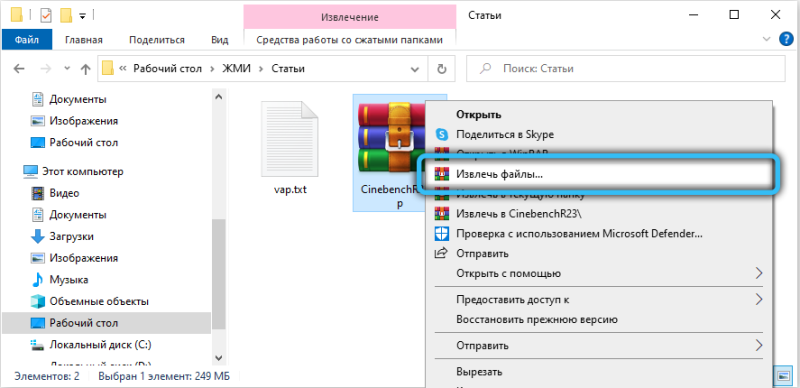Open recent locations dropdown arrow

[67, 68]
